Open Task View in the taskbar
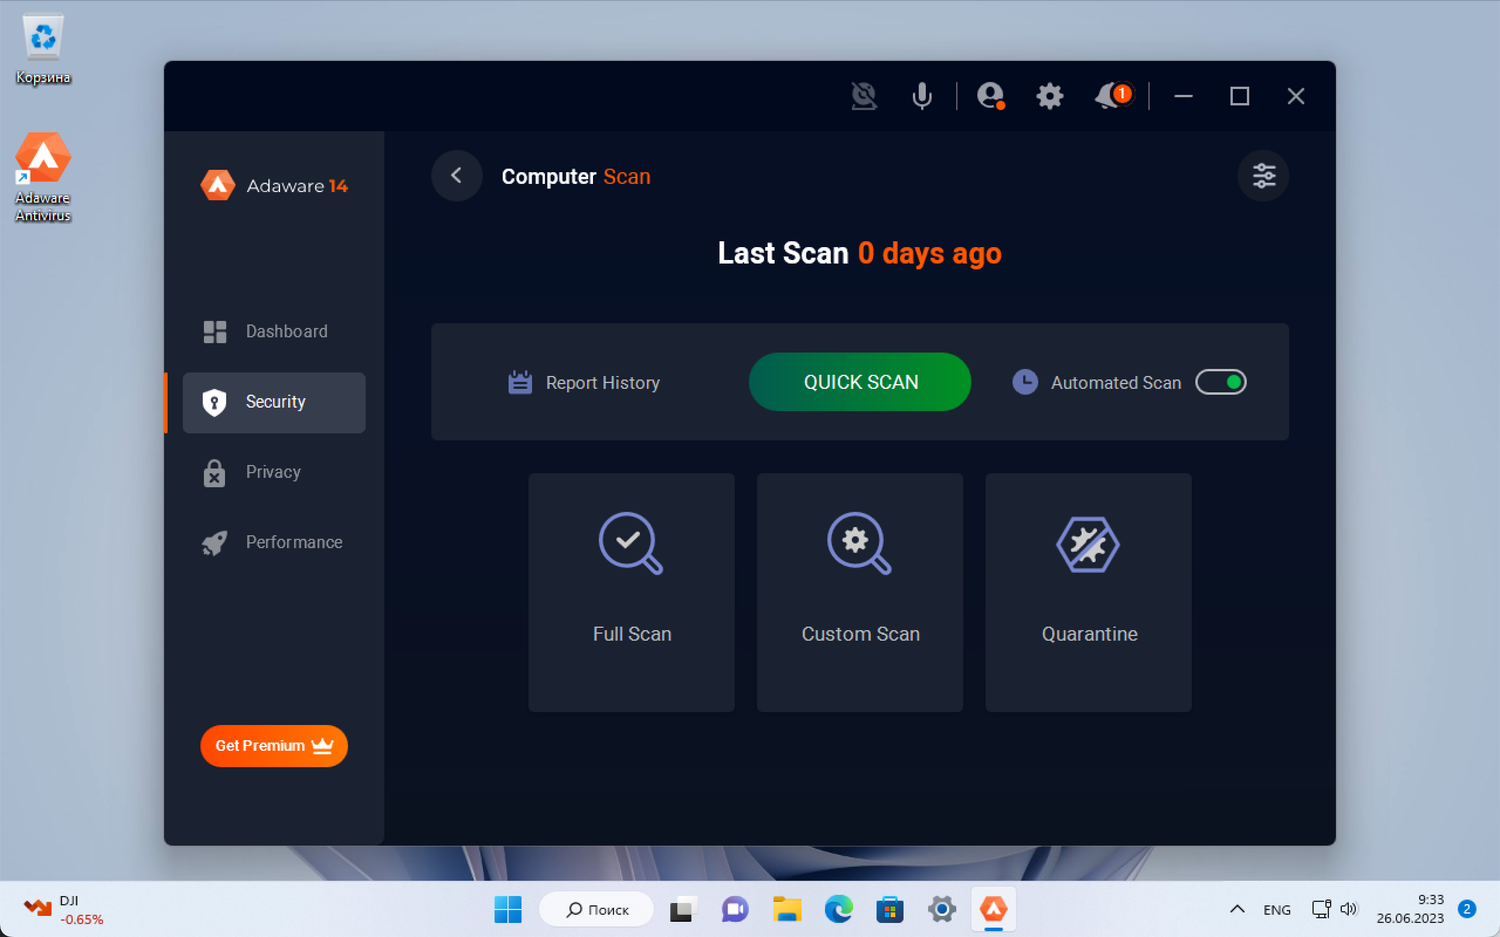1500x937 pixels. (682, 909)
